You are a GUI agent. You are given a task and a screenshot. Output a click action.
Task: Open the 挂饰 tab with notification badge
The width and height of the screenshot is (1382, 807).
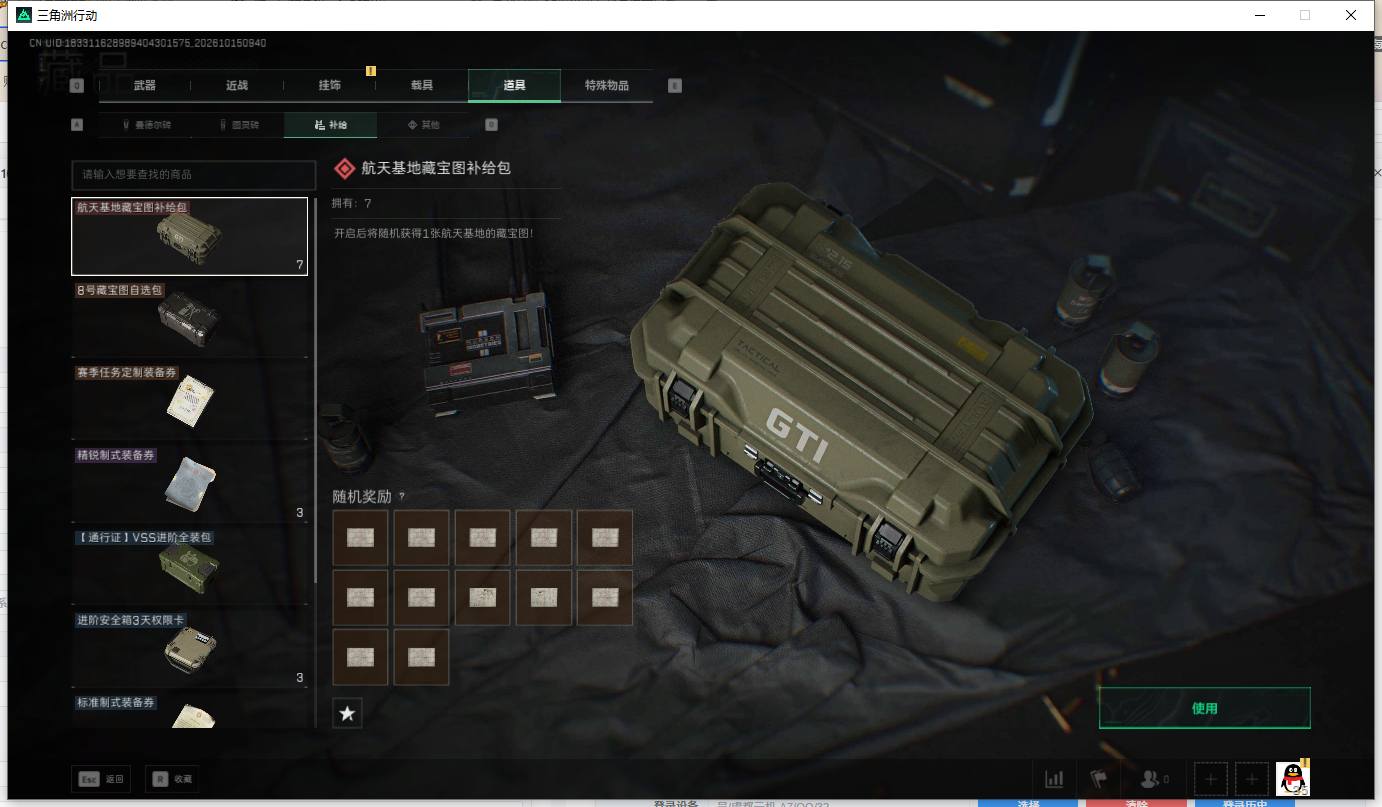[330, 85]
